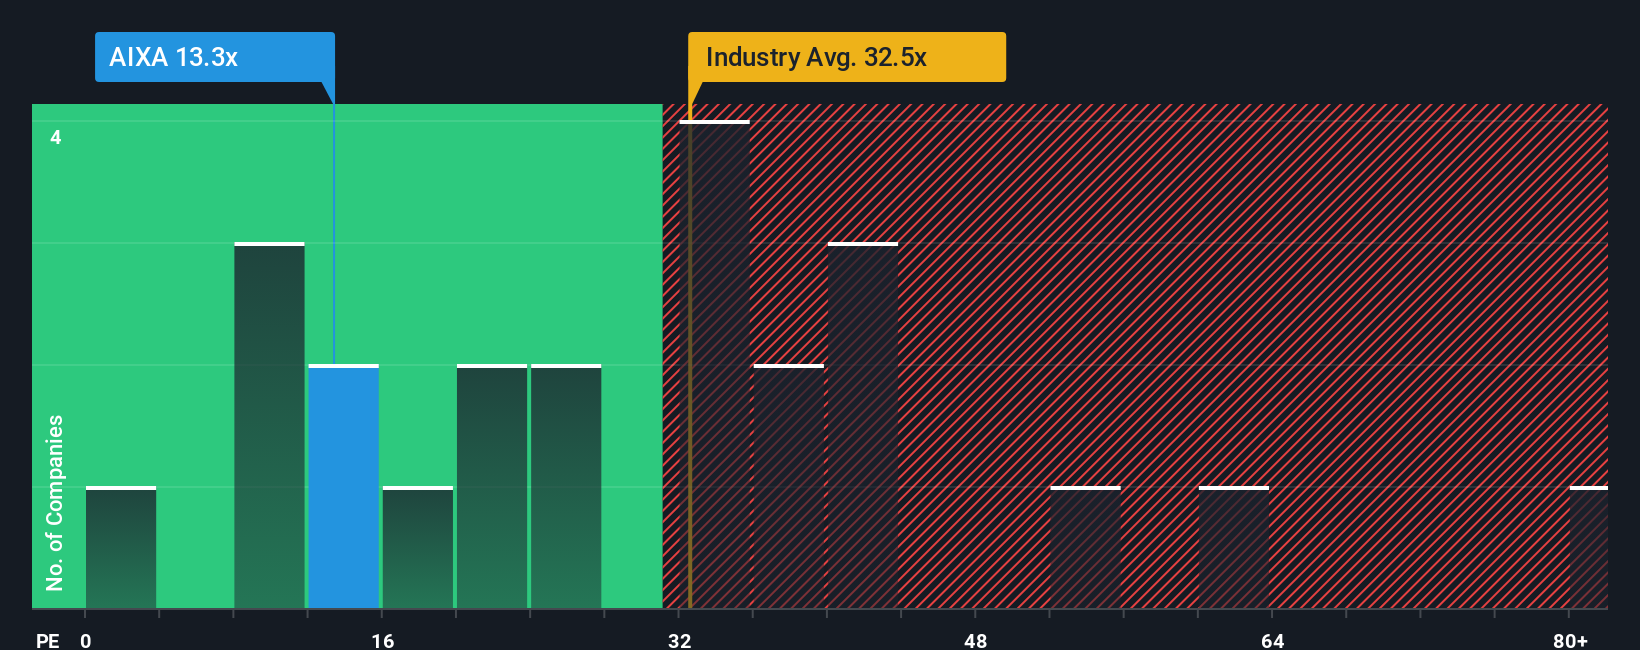Image resolution: width=1640 pixels, height=650 pixels.
Task: Click the x-axis label 48
Action: coord(976,640)
